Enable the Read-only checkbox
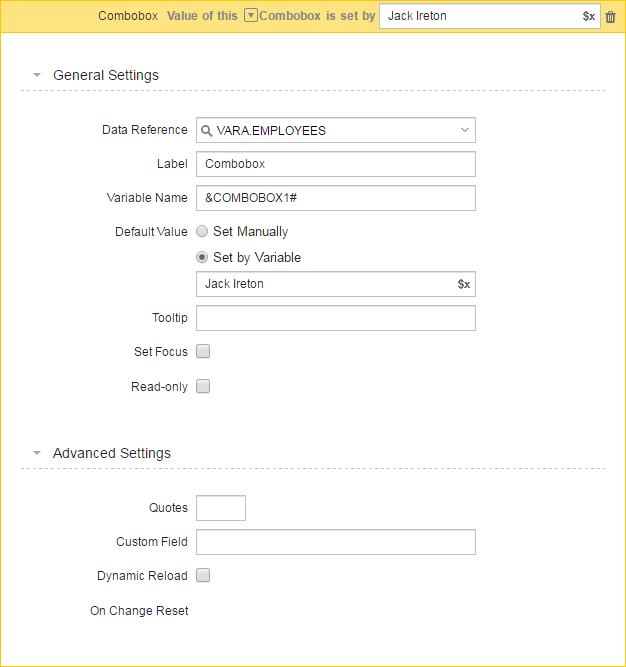 pos(203,386)
